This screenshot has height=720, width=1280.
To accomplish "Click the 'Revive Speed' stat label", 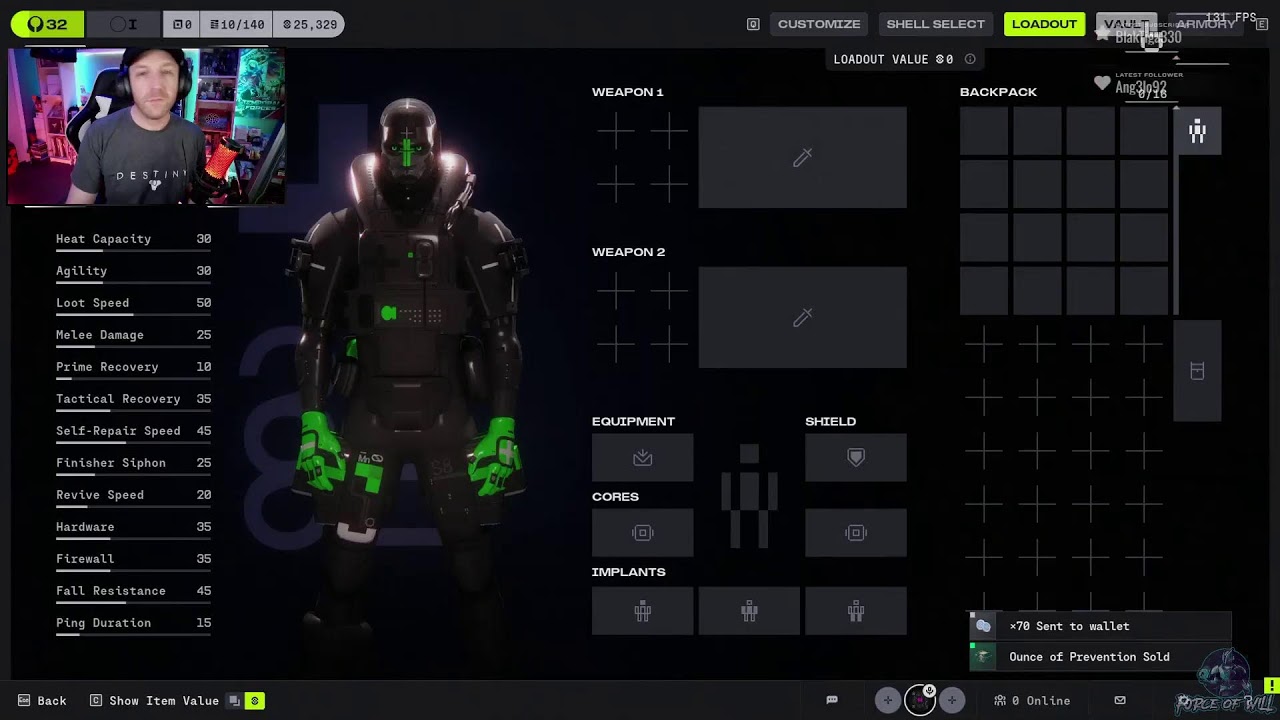I will pos(100,495).
